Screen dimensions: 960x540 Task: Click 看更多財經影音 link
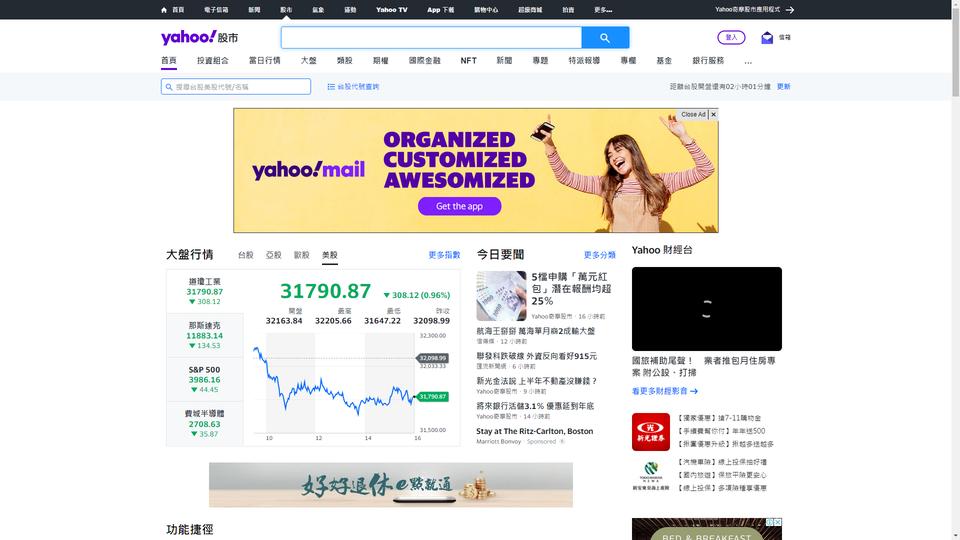tap(664, 391)
